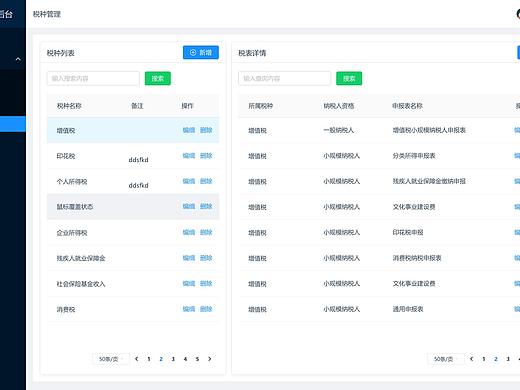Edit the 企业所得税 row
520x390 pixels.
[x=189, y=232]
